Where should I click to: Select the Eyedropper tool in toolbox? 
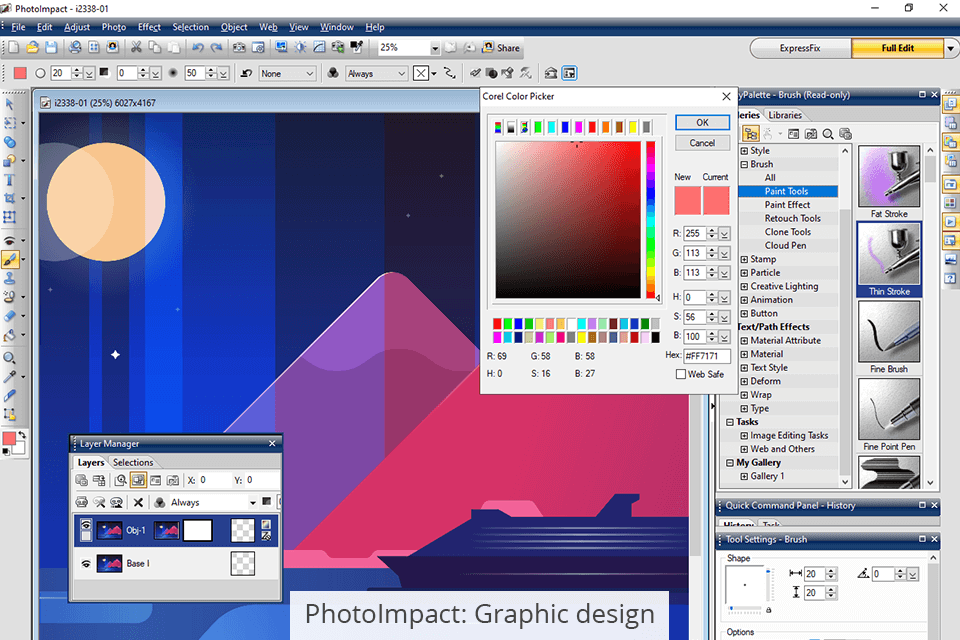pyautogui.click(x=9, y=377)
